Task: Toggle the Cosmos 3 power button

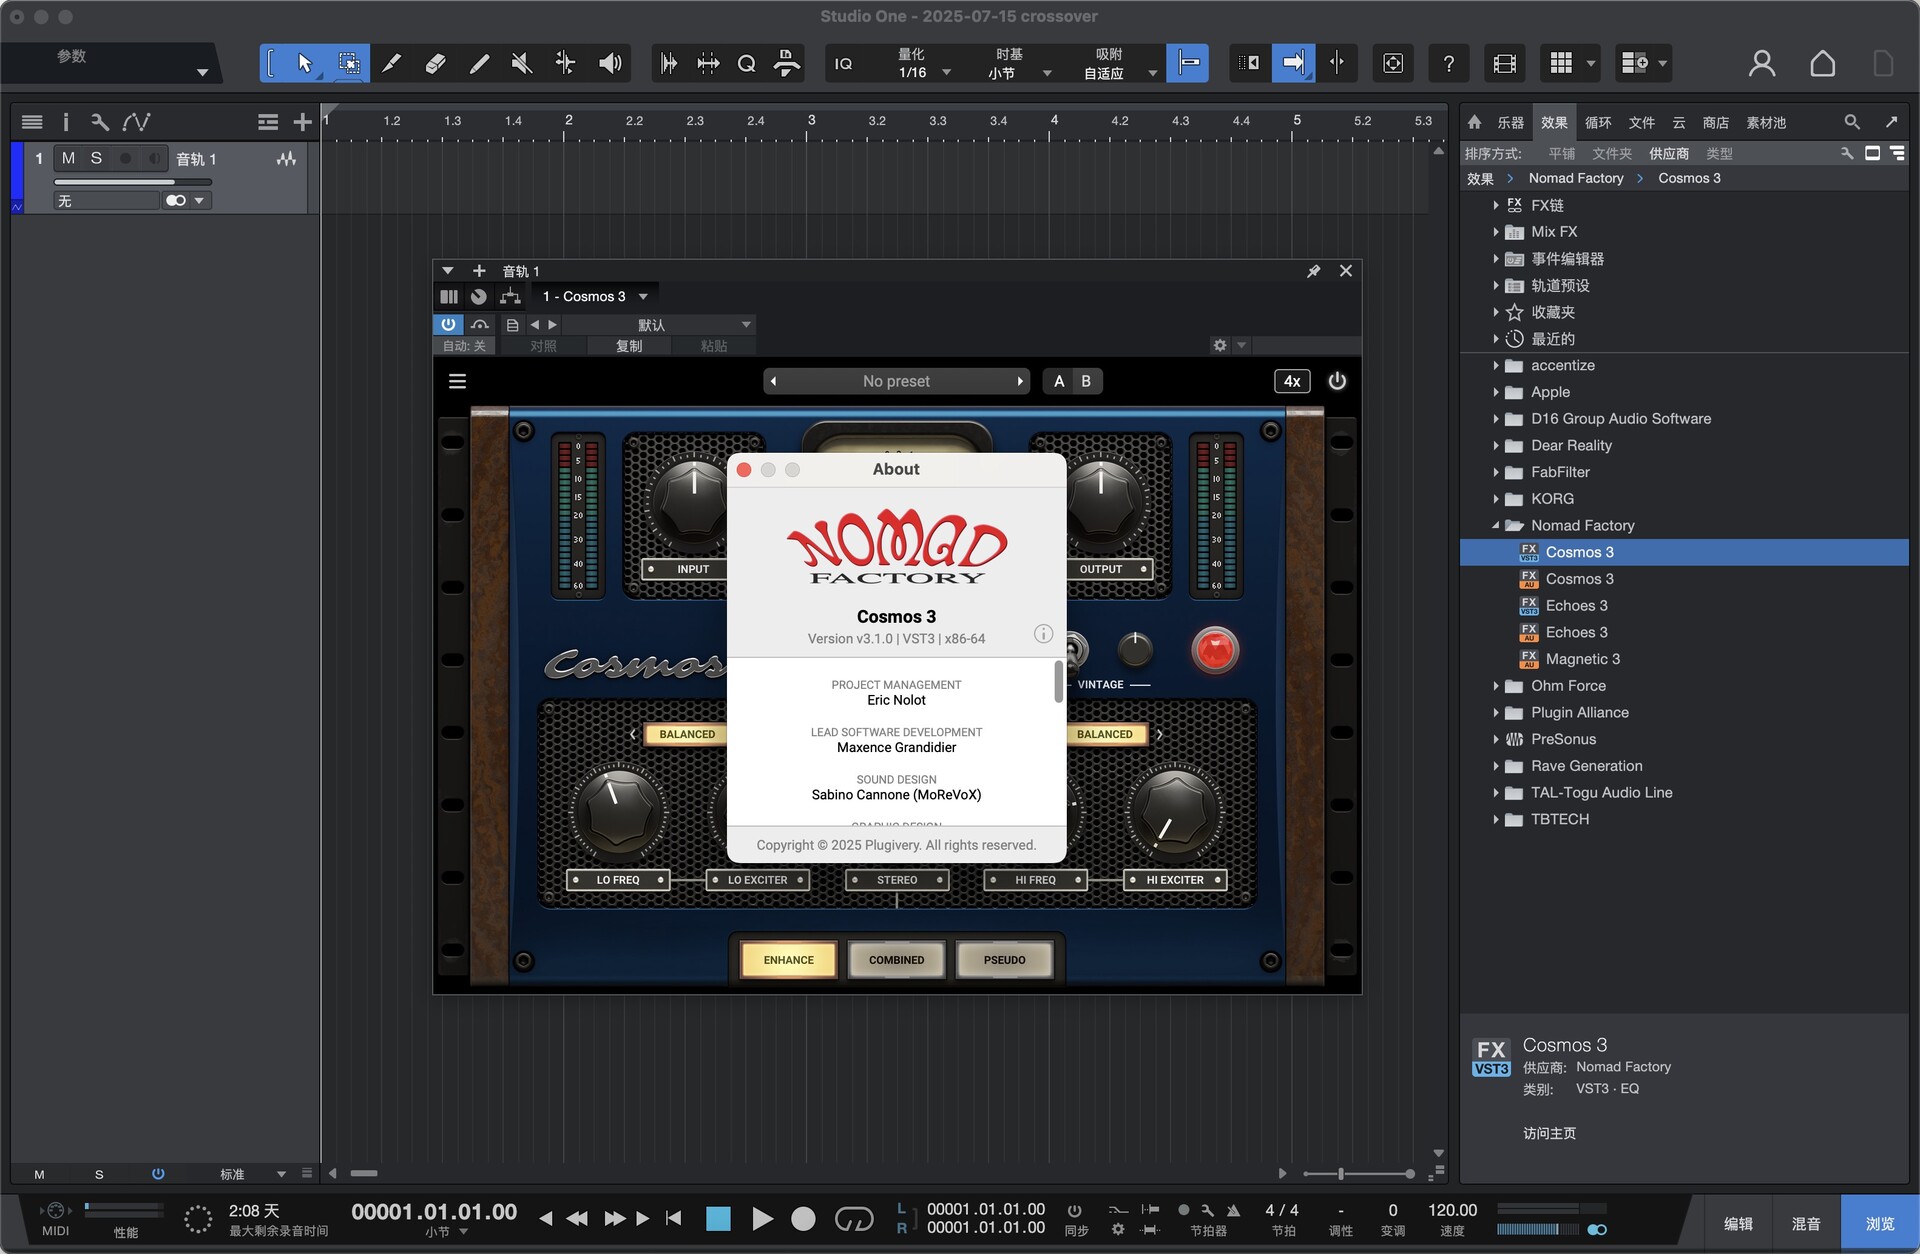Action: (x=1337, y=381)
